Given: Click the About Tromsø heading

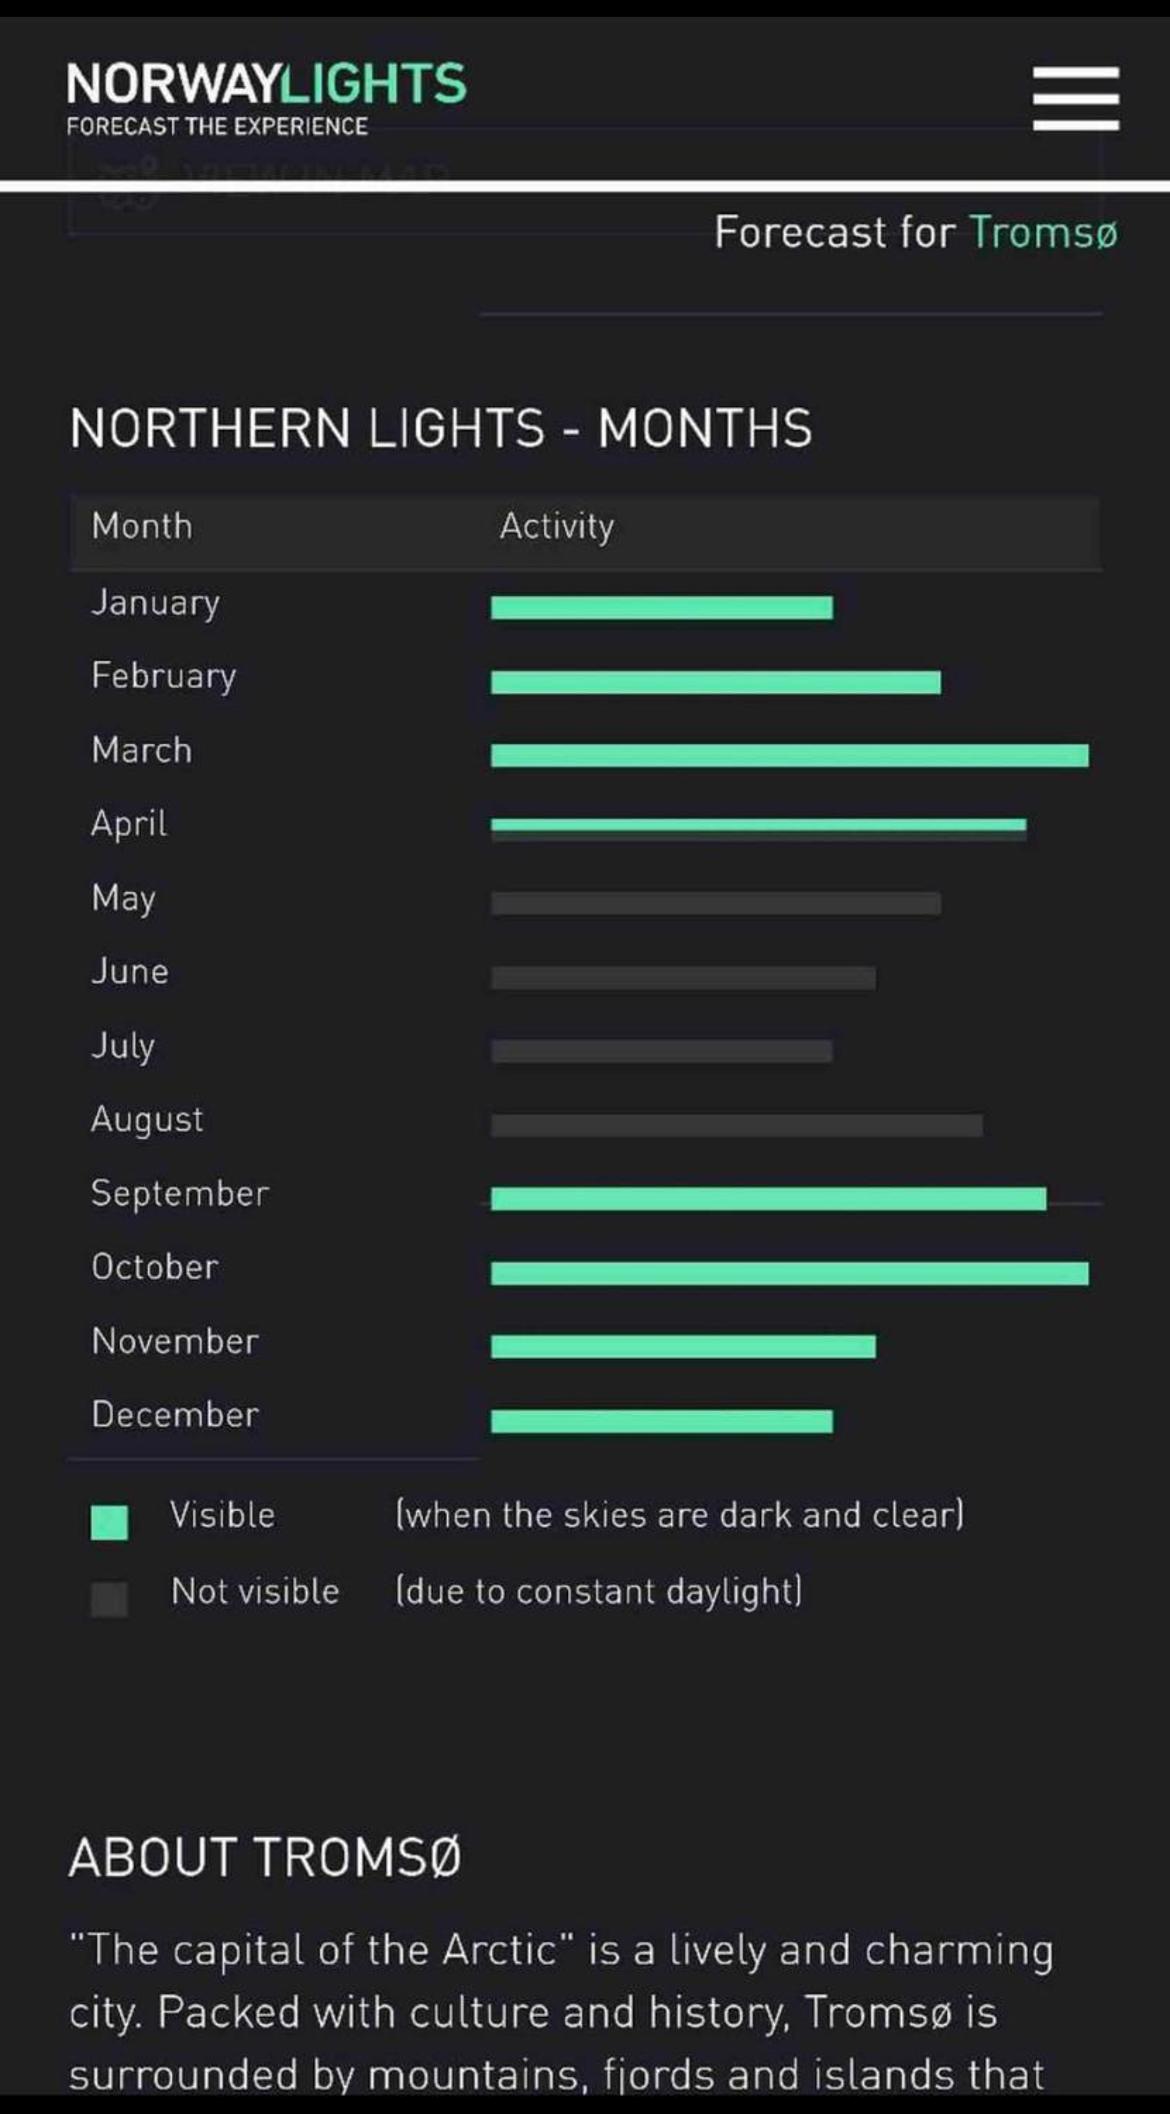Looking at the screenshot, I should [265, 1857].
